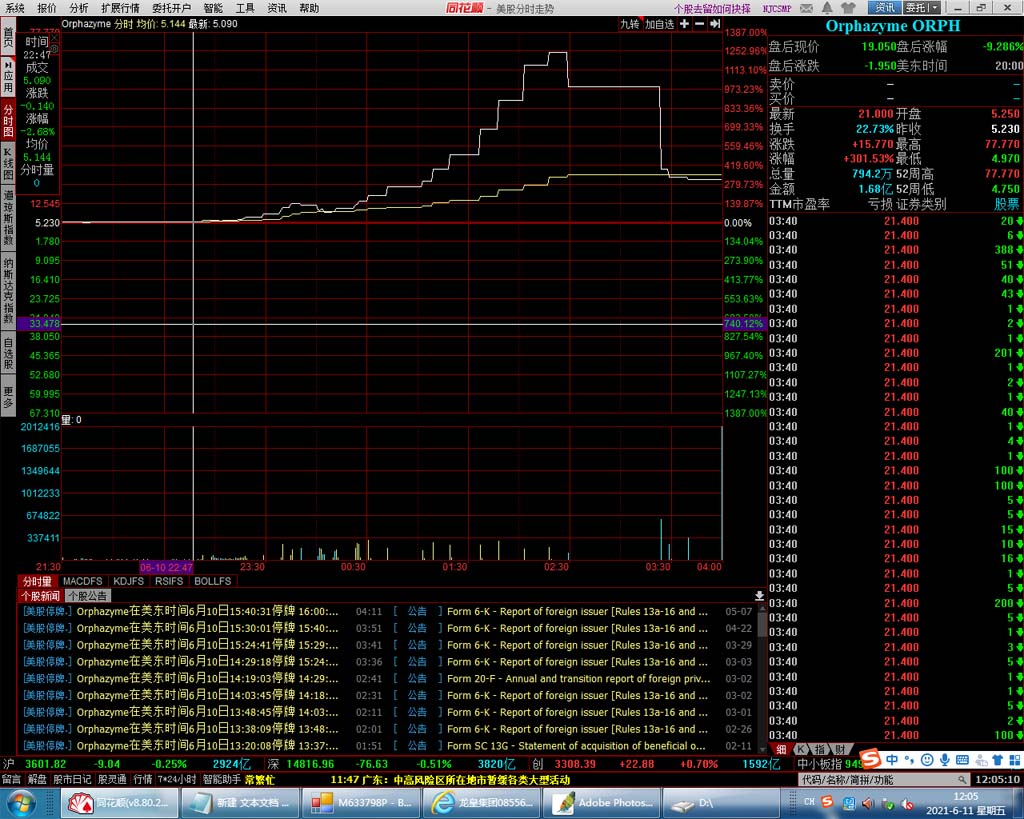
Task: Select the 自选股 sidebar tab
Action: [x=8, y=353]
